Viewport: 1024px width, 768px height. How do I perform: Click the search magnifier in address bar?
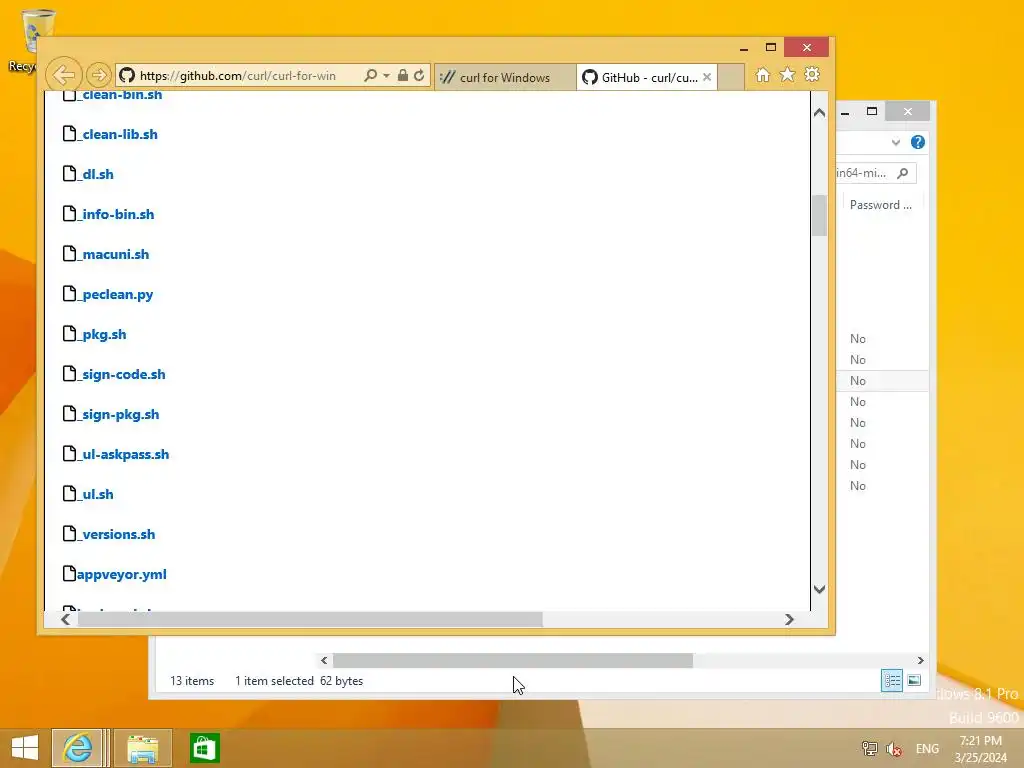(x=370, y=75)
